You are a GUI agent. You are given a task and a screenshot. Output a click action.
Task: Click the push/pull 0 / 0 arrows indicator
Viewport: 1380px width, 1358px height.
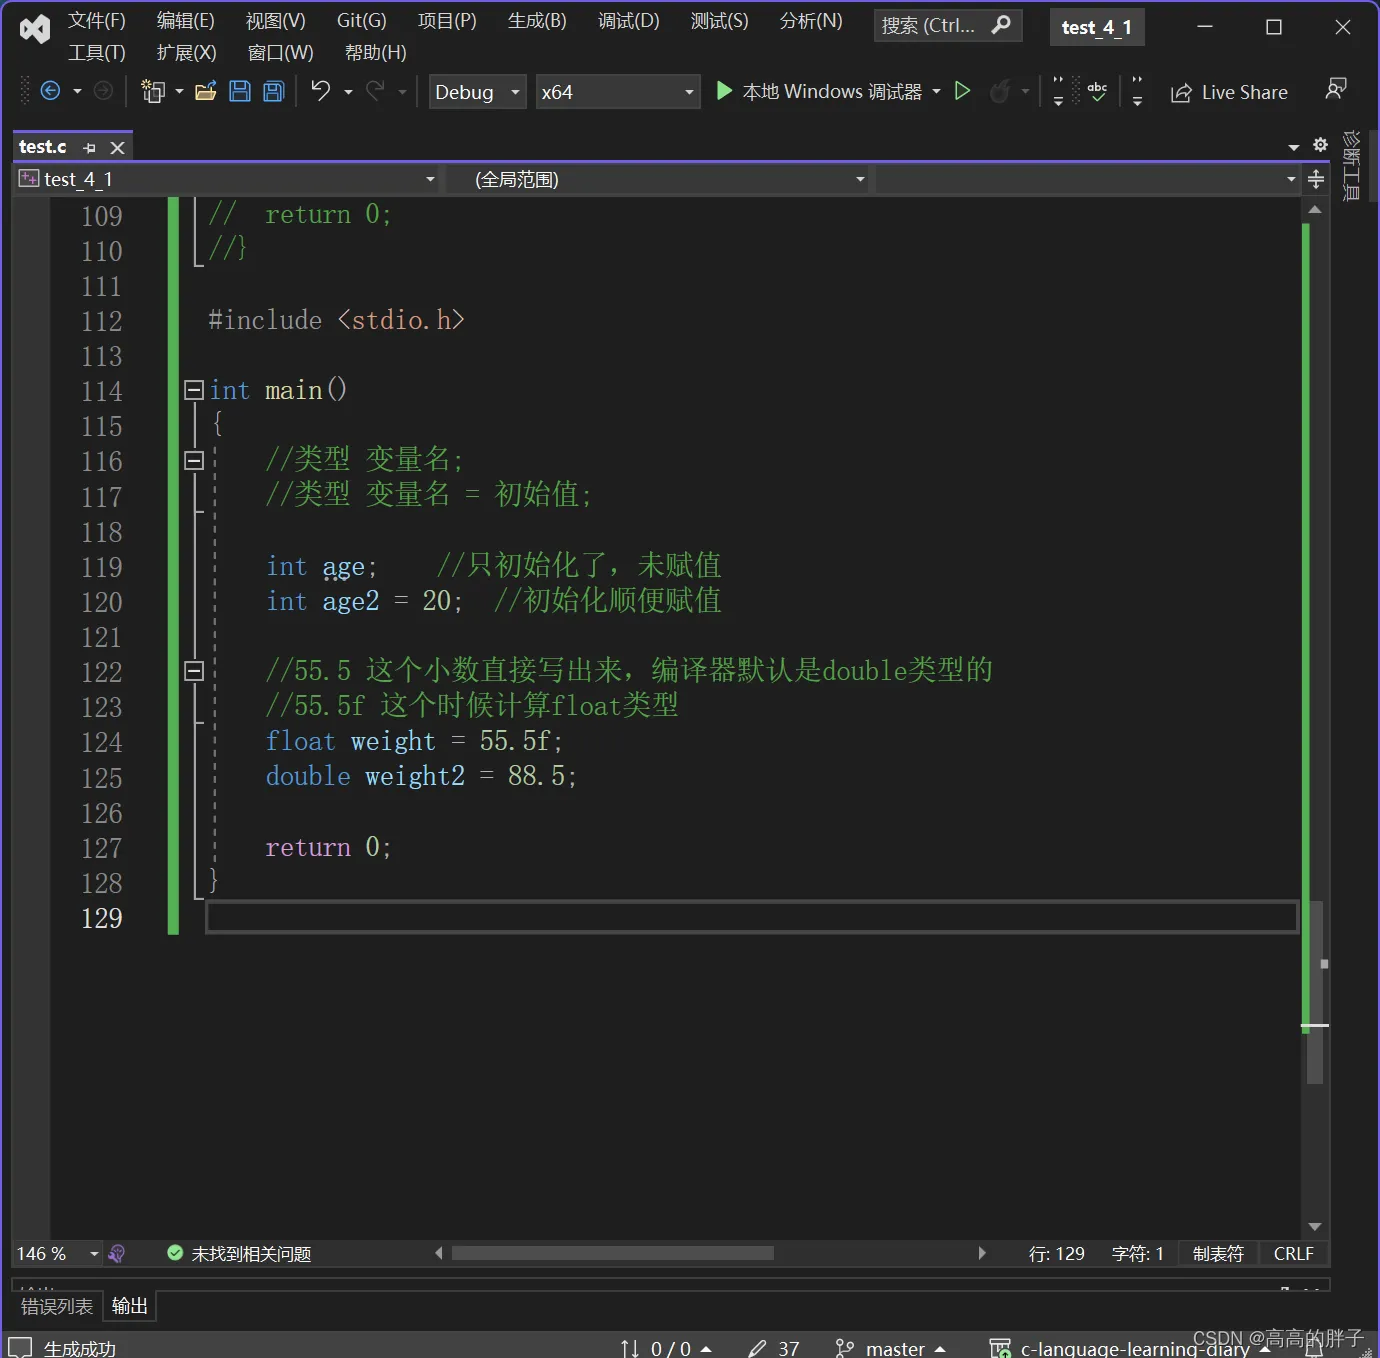coord(665,1348)
